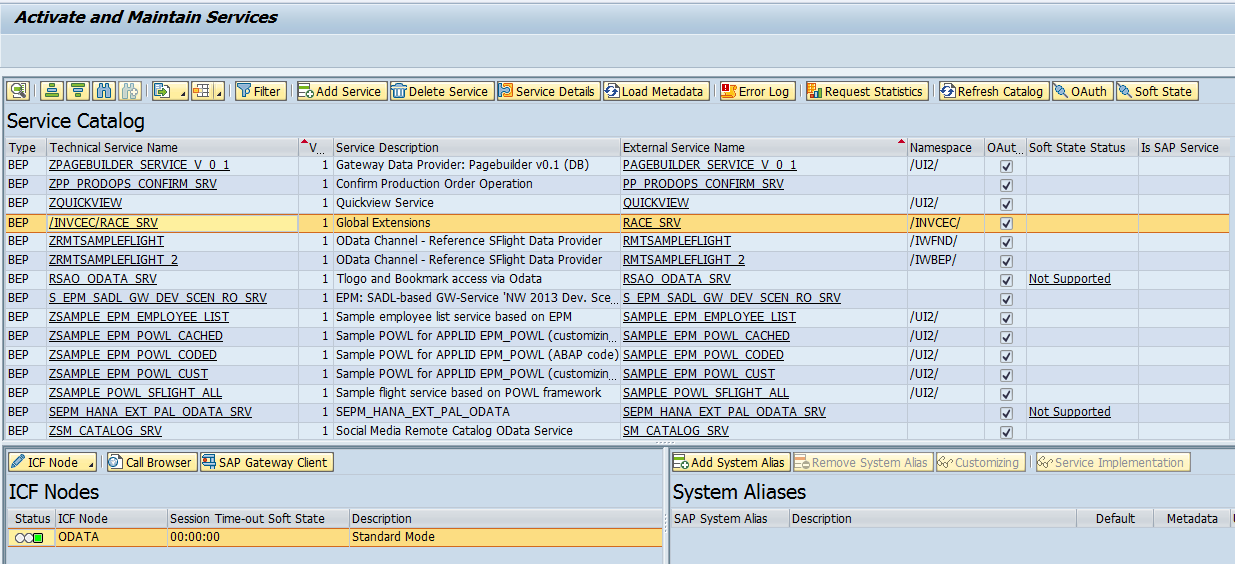This screenshot has width=1235, height=564.
Task: Toggle OAuth checkbox for /INVCEC/RACE_SRV row
Action: click(x=1006, y=223)
